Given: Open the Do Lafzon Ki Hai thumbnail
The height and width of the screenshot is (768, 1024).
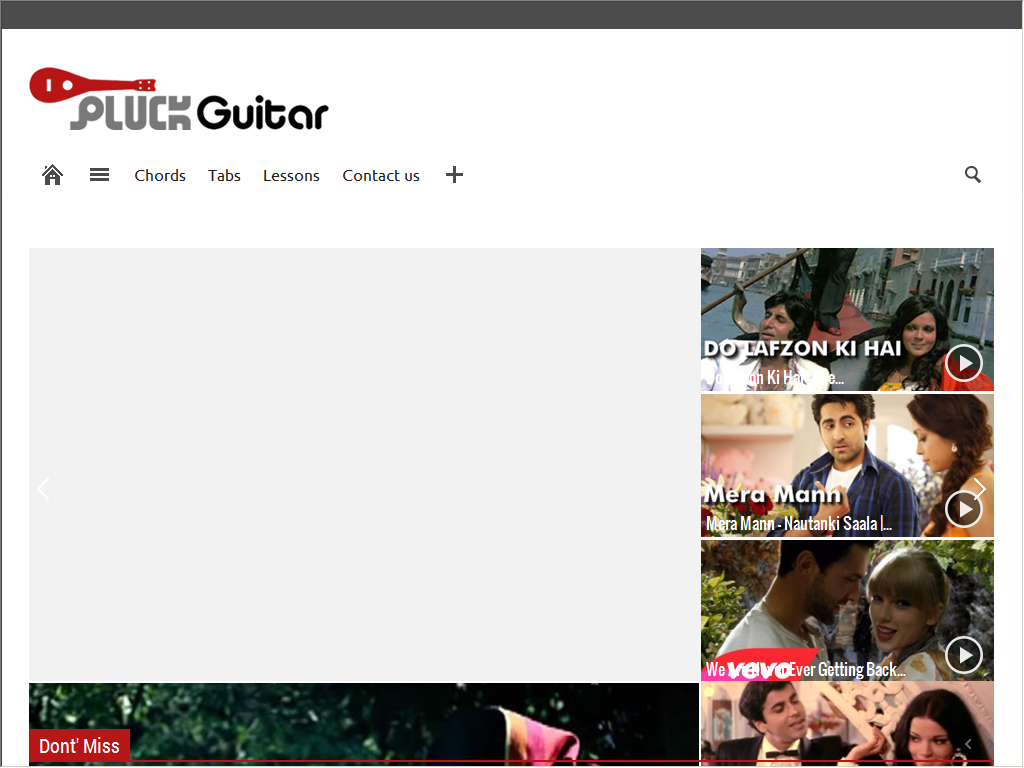Looking at the screenshot, I should (x=848, y=319).
